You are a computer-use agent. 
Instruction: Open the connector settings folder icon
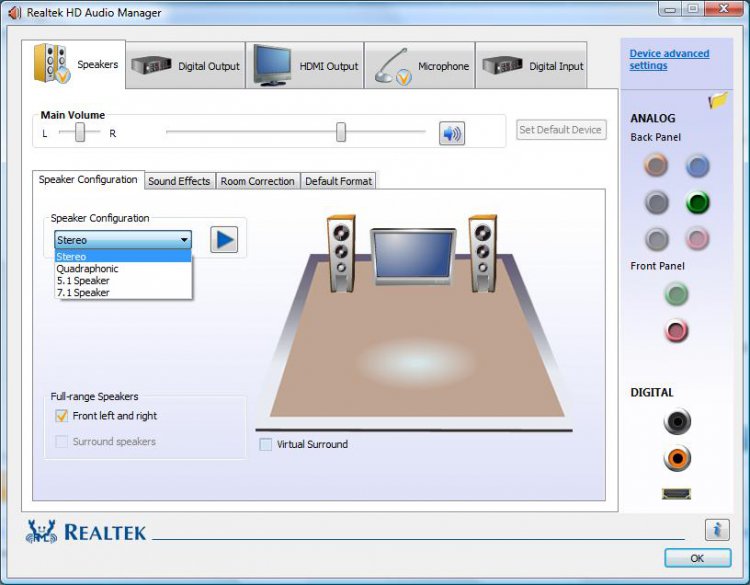click(x=717, y=100)
